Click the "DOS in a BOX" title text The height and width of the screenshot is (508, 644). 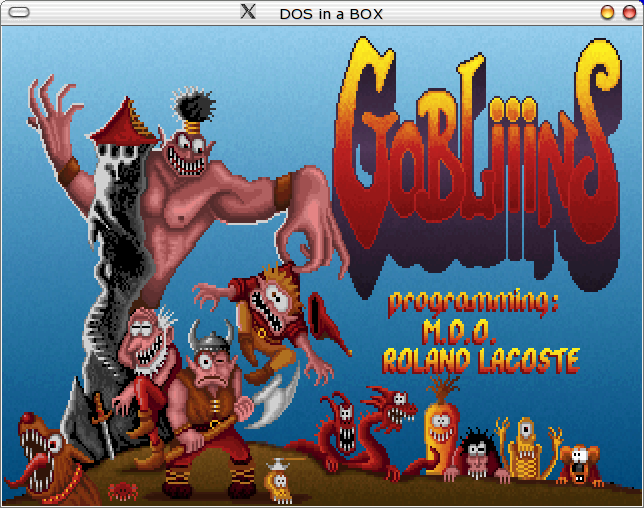pos(331,14)
